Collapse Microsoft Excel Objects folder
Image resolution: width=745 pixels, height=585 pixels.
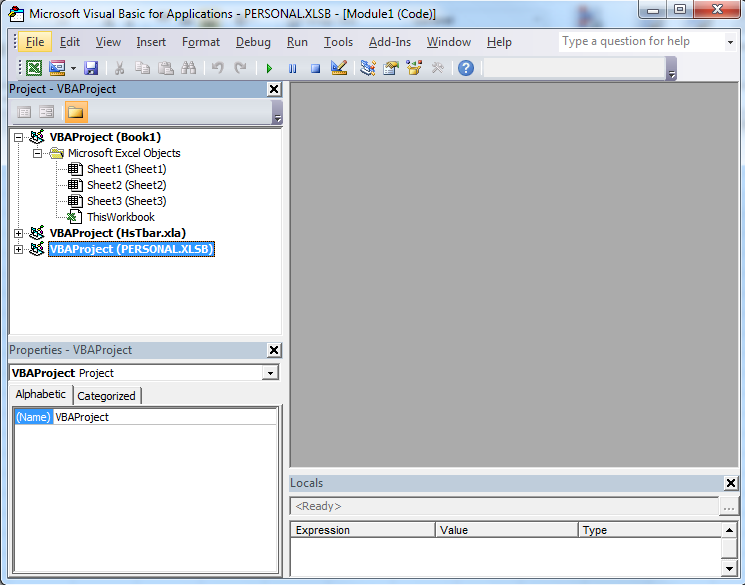tap(37, 153)
